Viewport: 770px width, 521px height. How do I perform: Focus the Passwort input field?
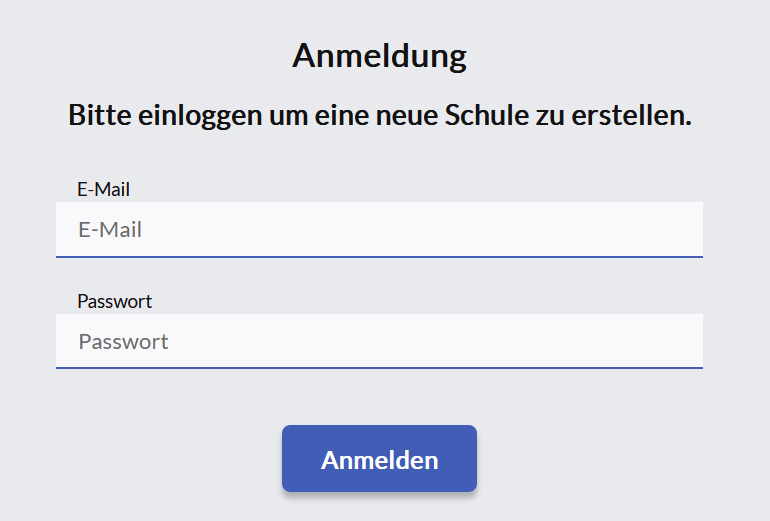[379, 342]
